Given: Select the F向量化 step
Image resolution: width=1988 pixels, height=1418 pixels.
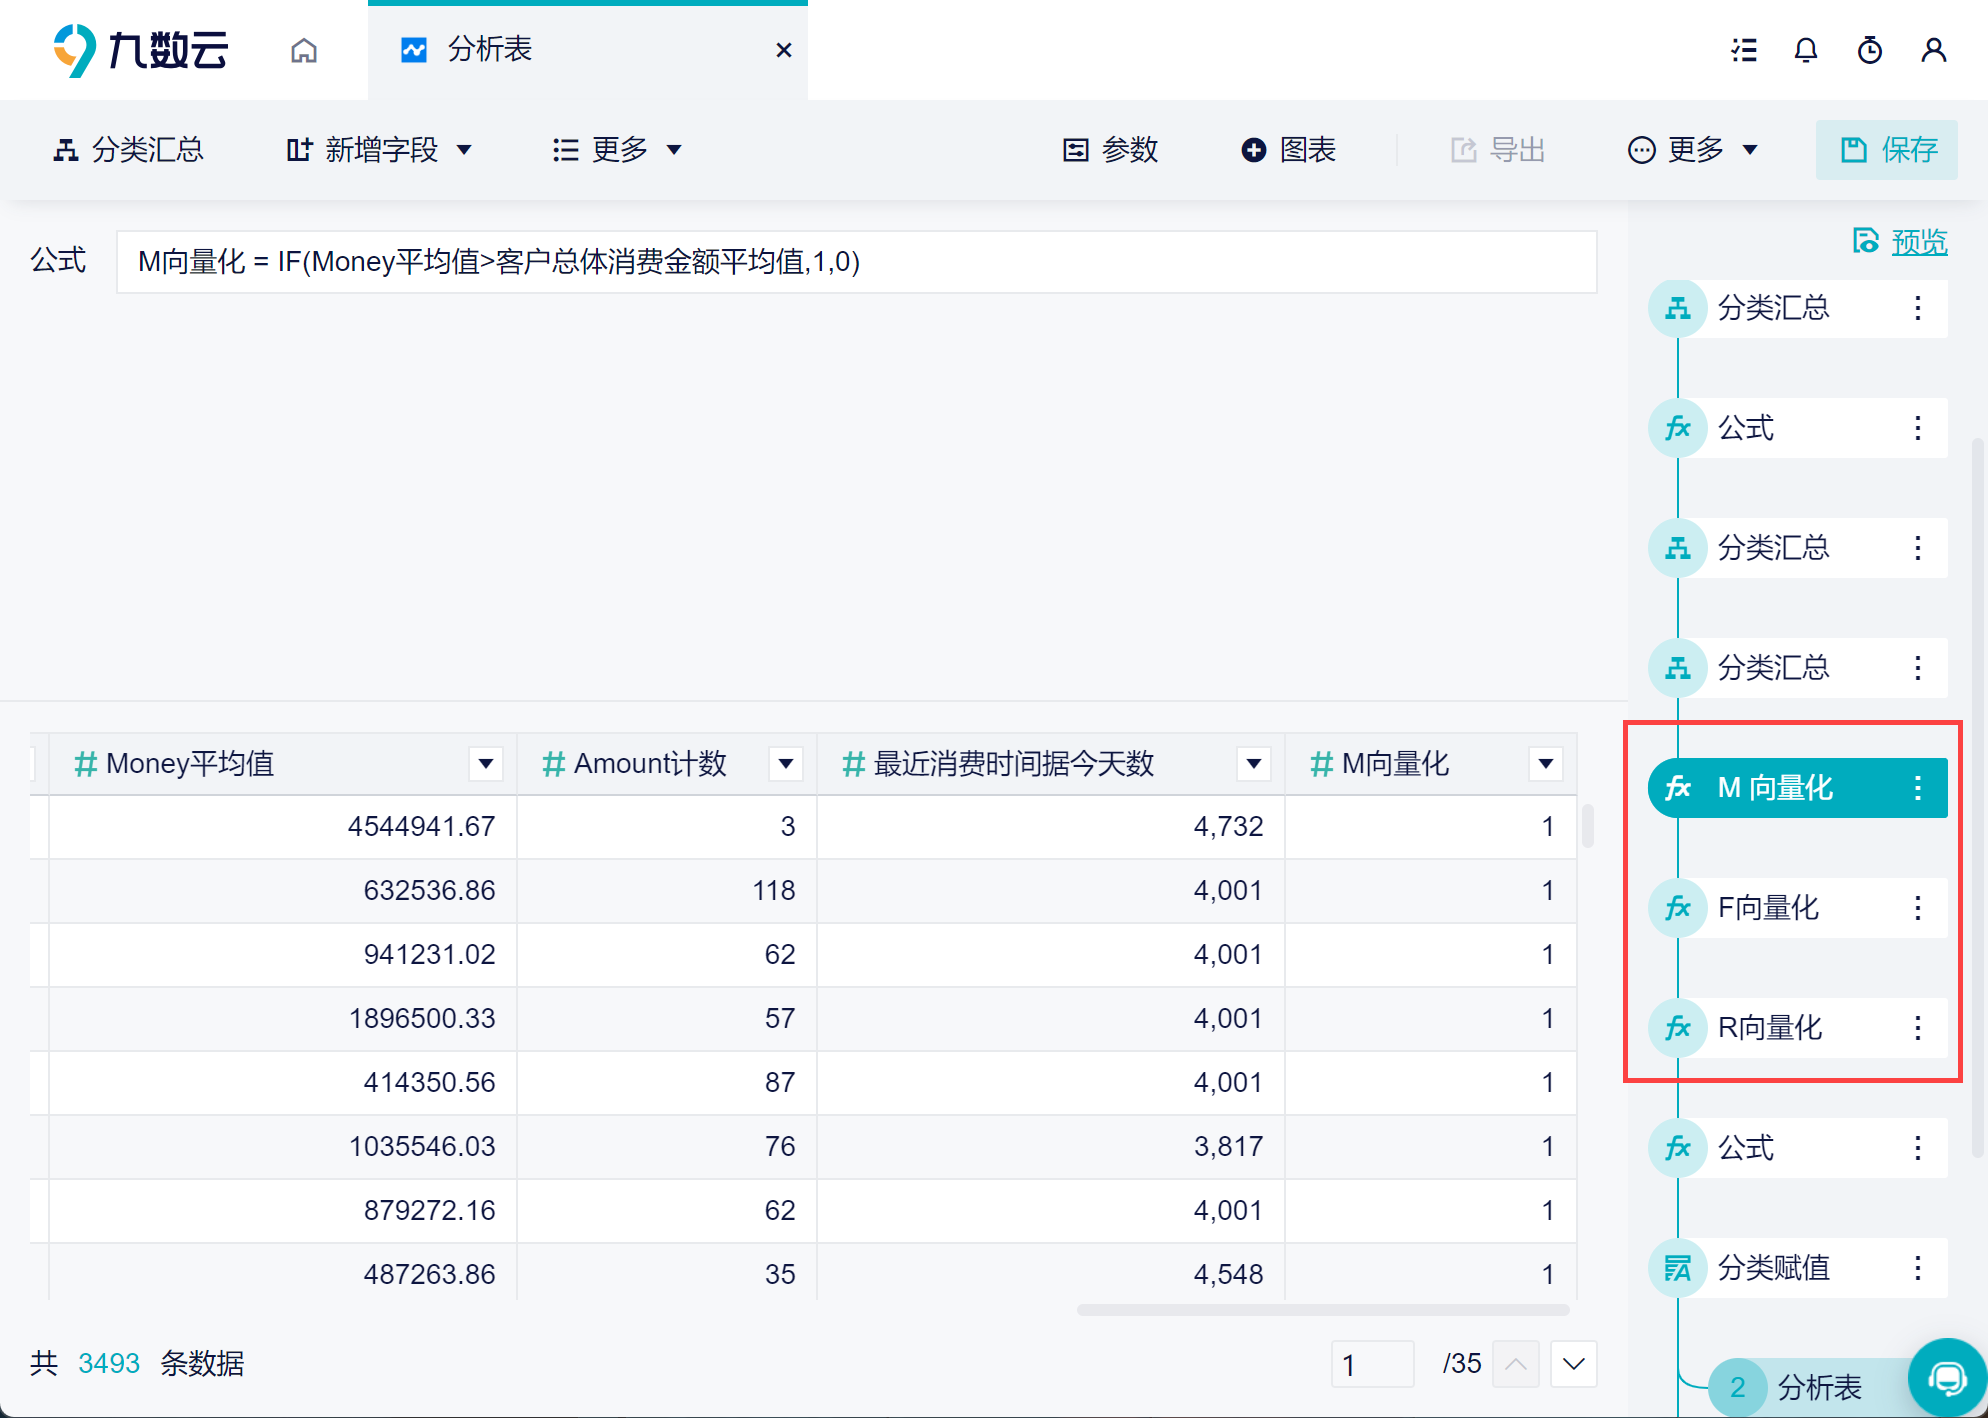Looking at the screenshot, I should click(1768, 908).
